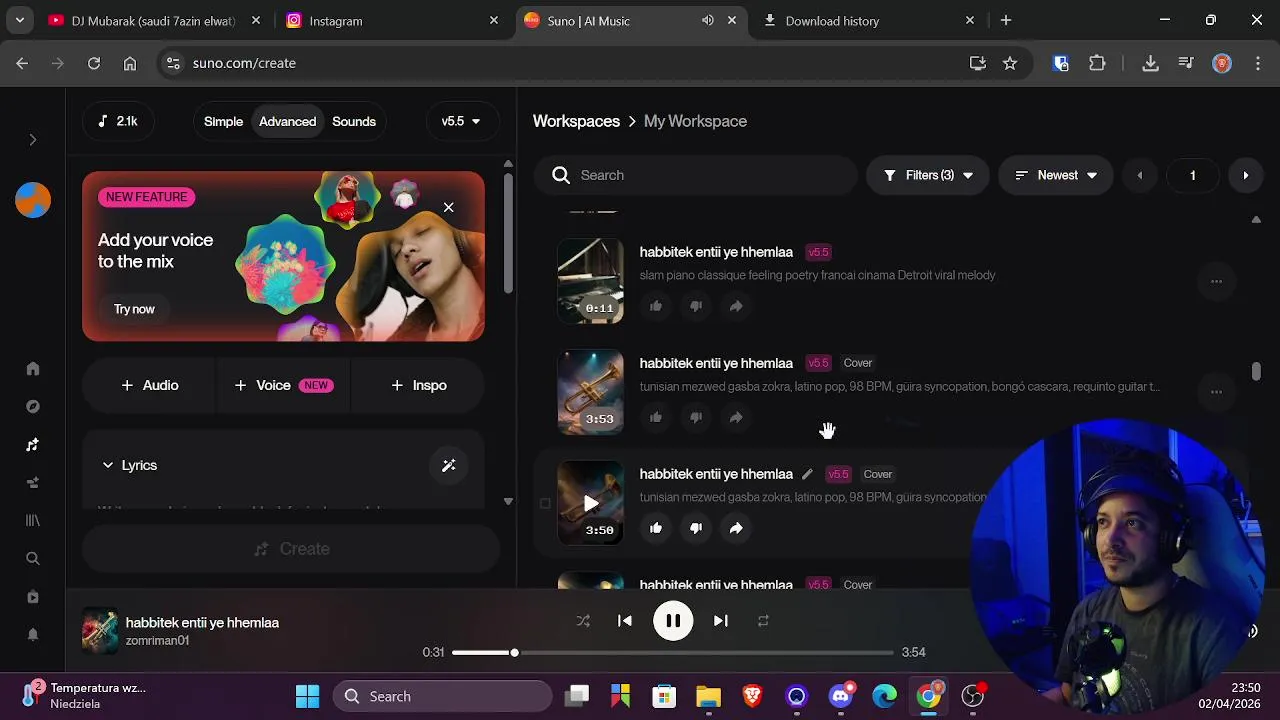Share the 3:50 Cover song
Image resolution: width=1280 pixels, height=720 pixels.
pos(736,528)
